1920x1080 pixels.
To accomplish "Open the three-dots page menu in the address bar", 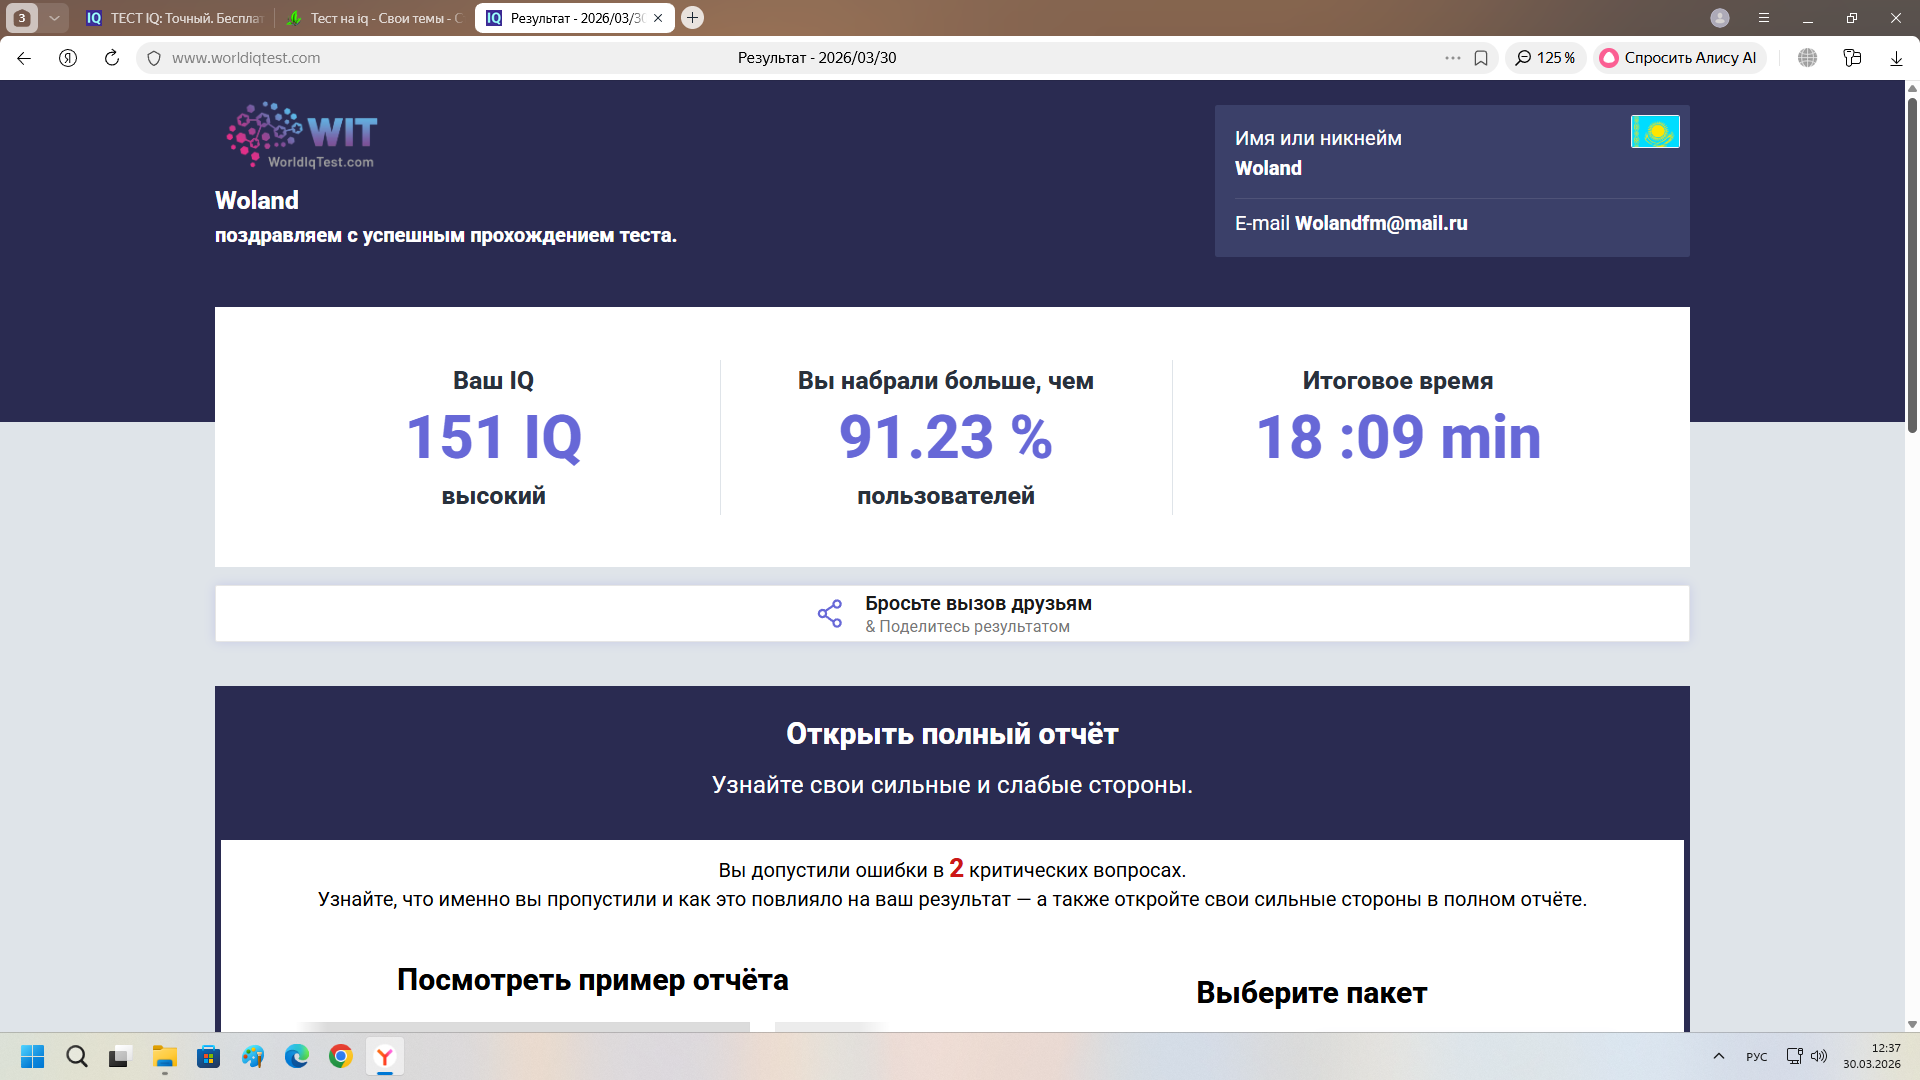I will [1452, 58].
